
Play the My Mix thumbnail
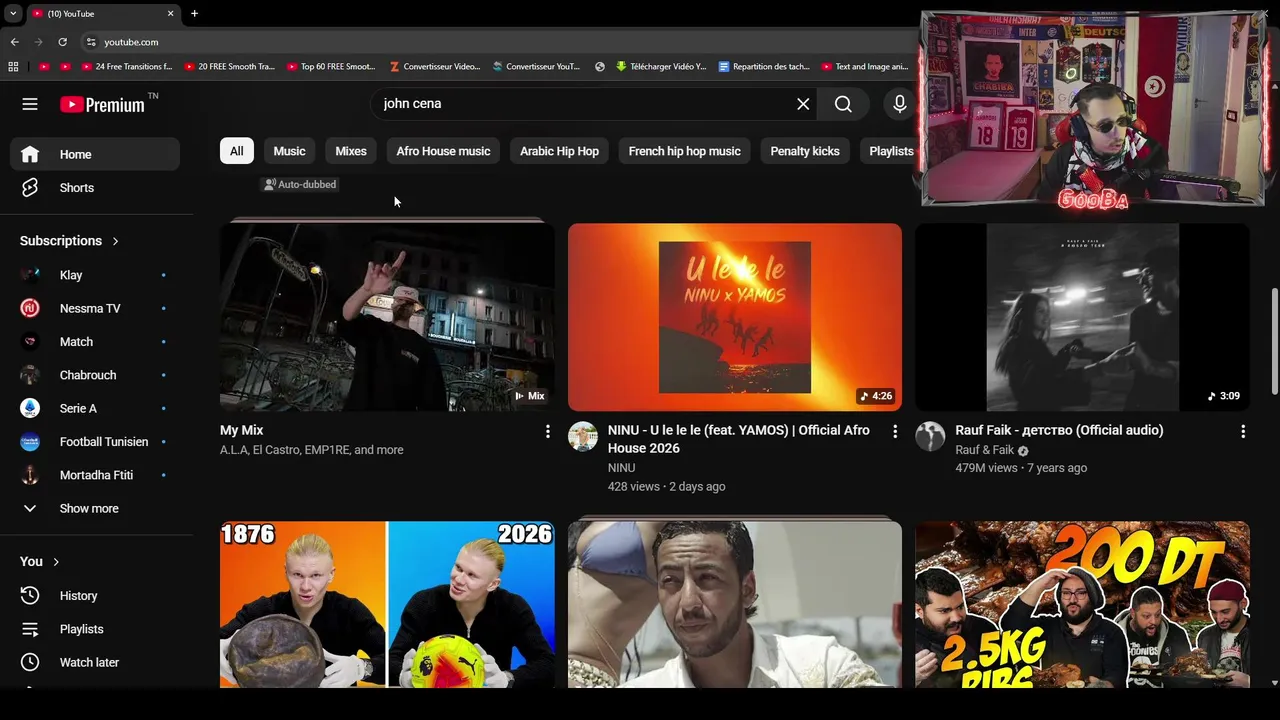(x=387, y=317)
